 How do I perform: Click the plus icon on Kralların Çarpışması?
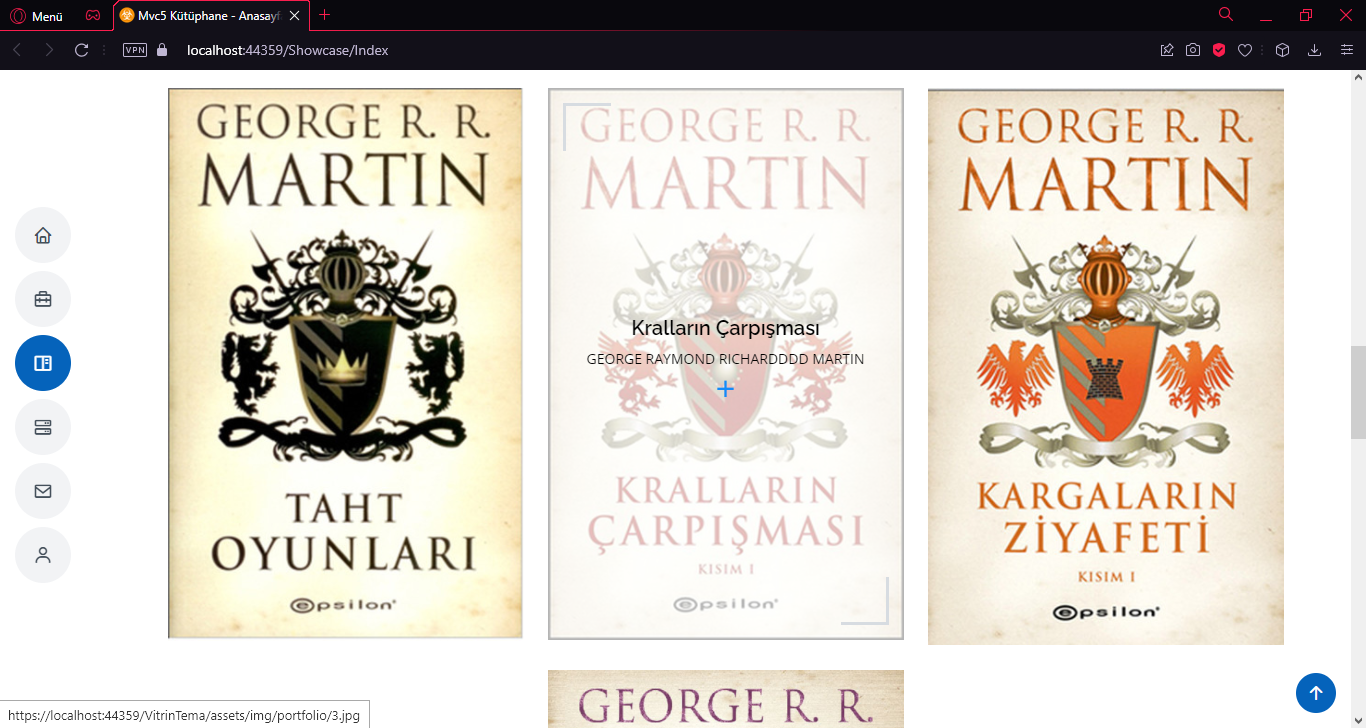click(726, 389)
